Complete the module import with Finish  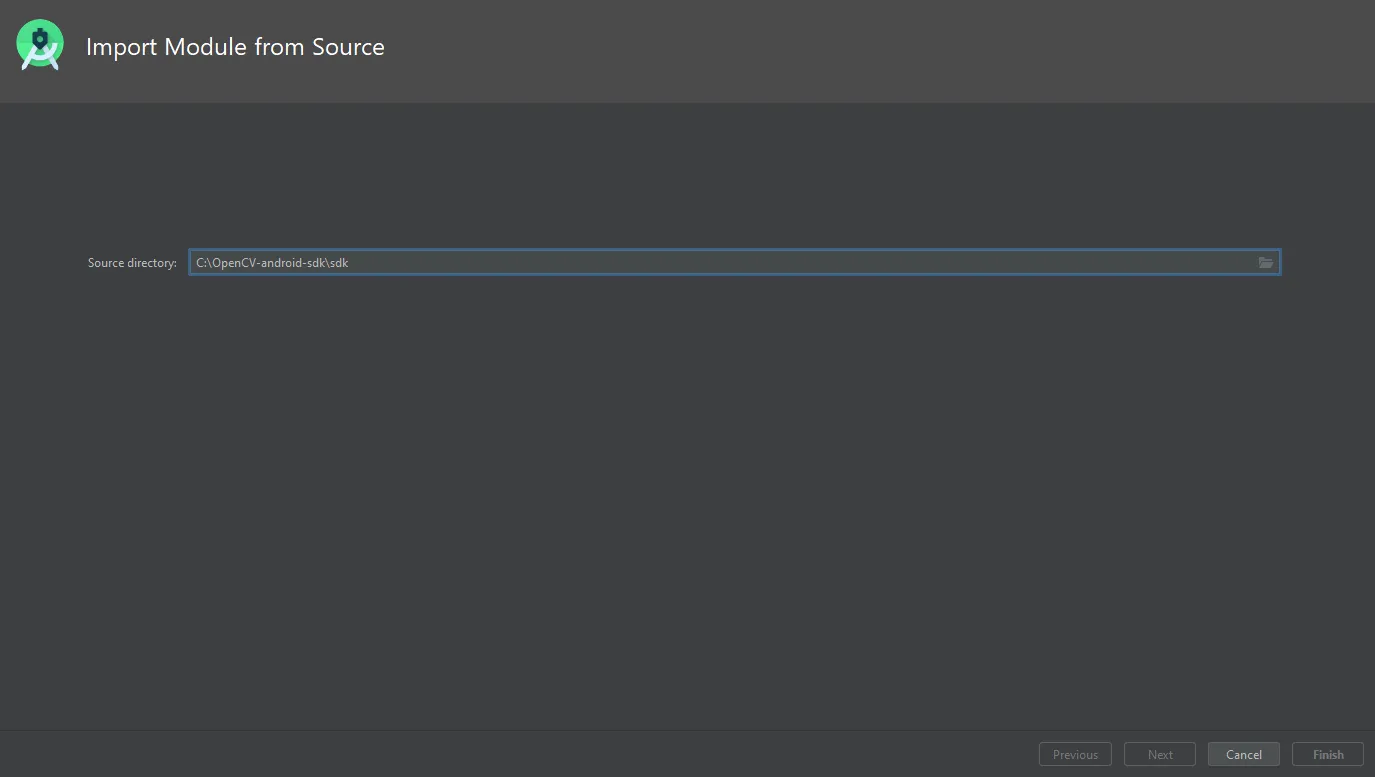tap(1328, 754)
